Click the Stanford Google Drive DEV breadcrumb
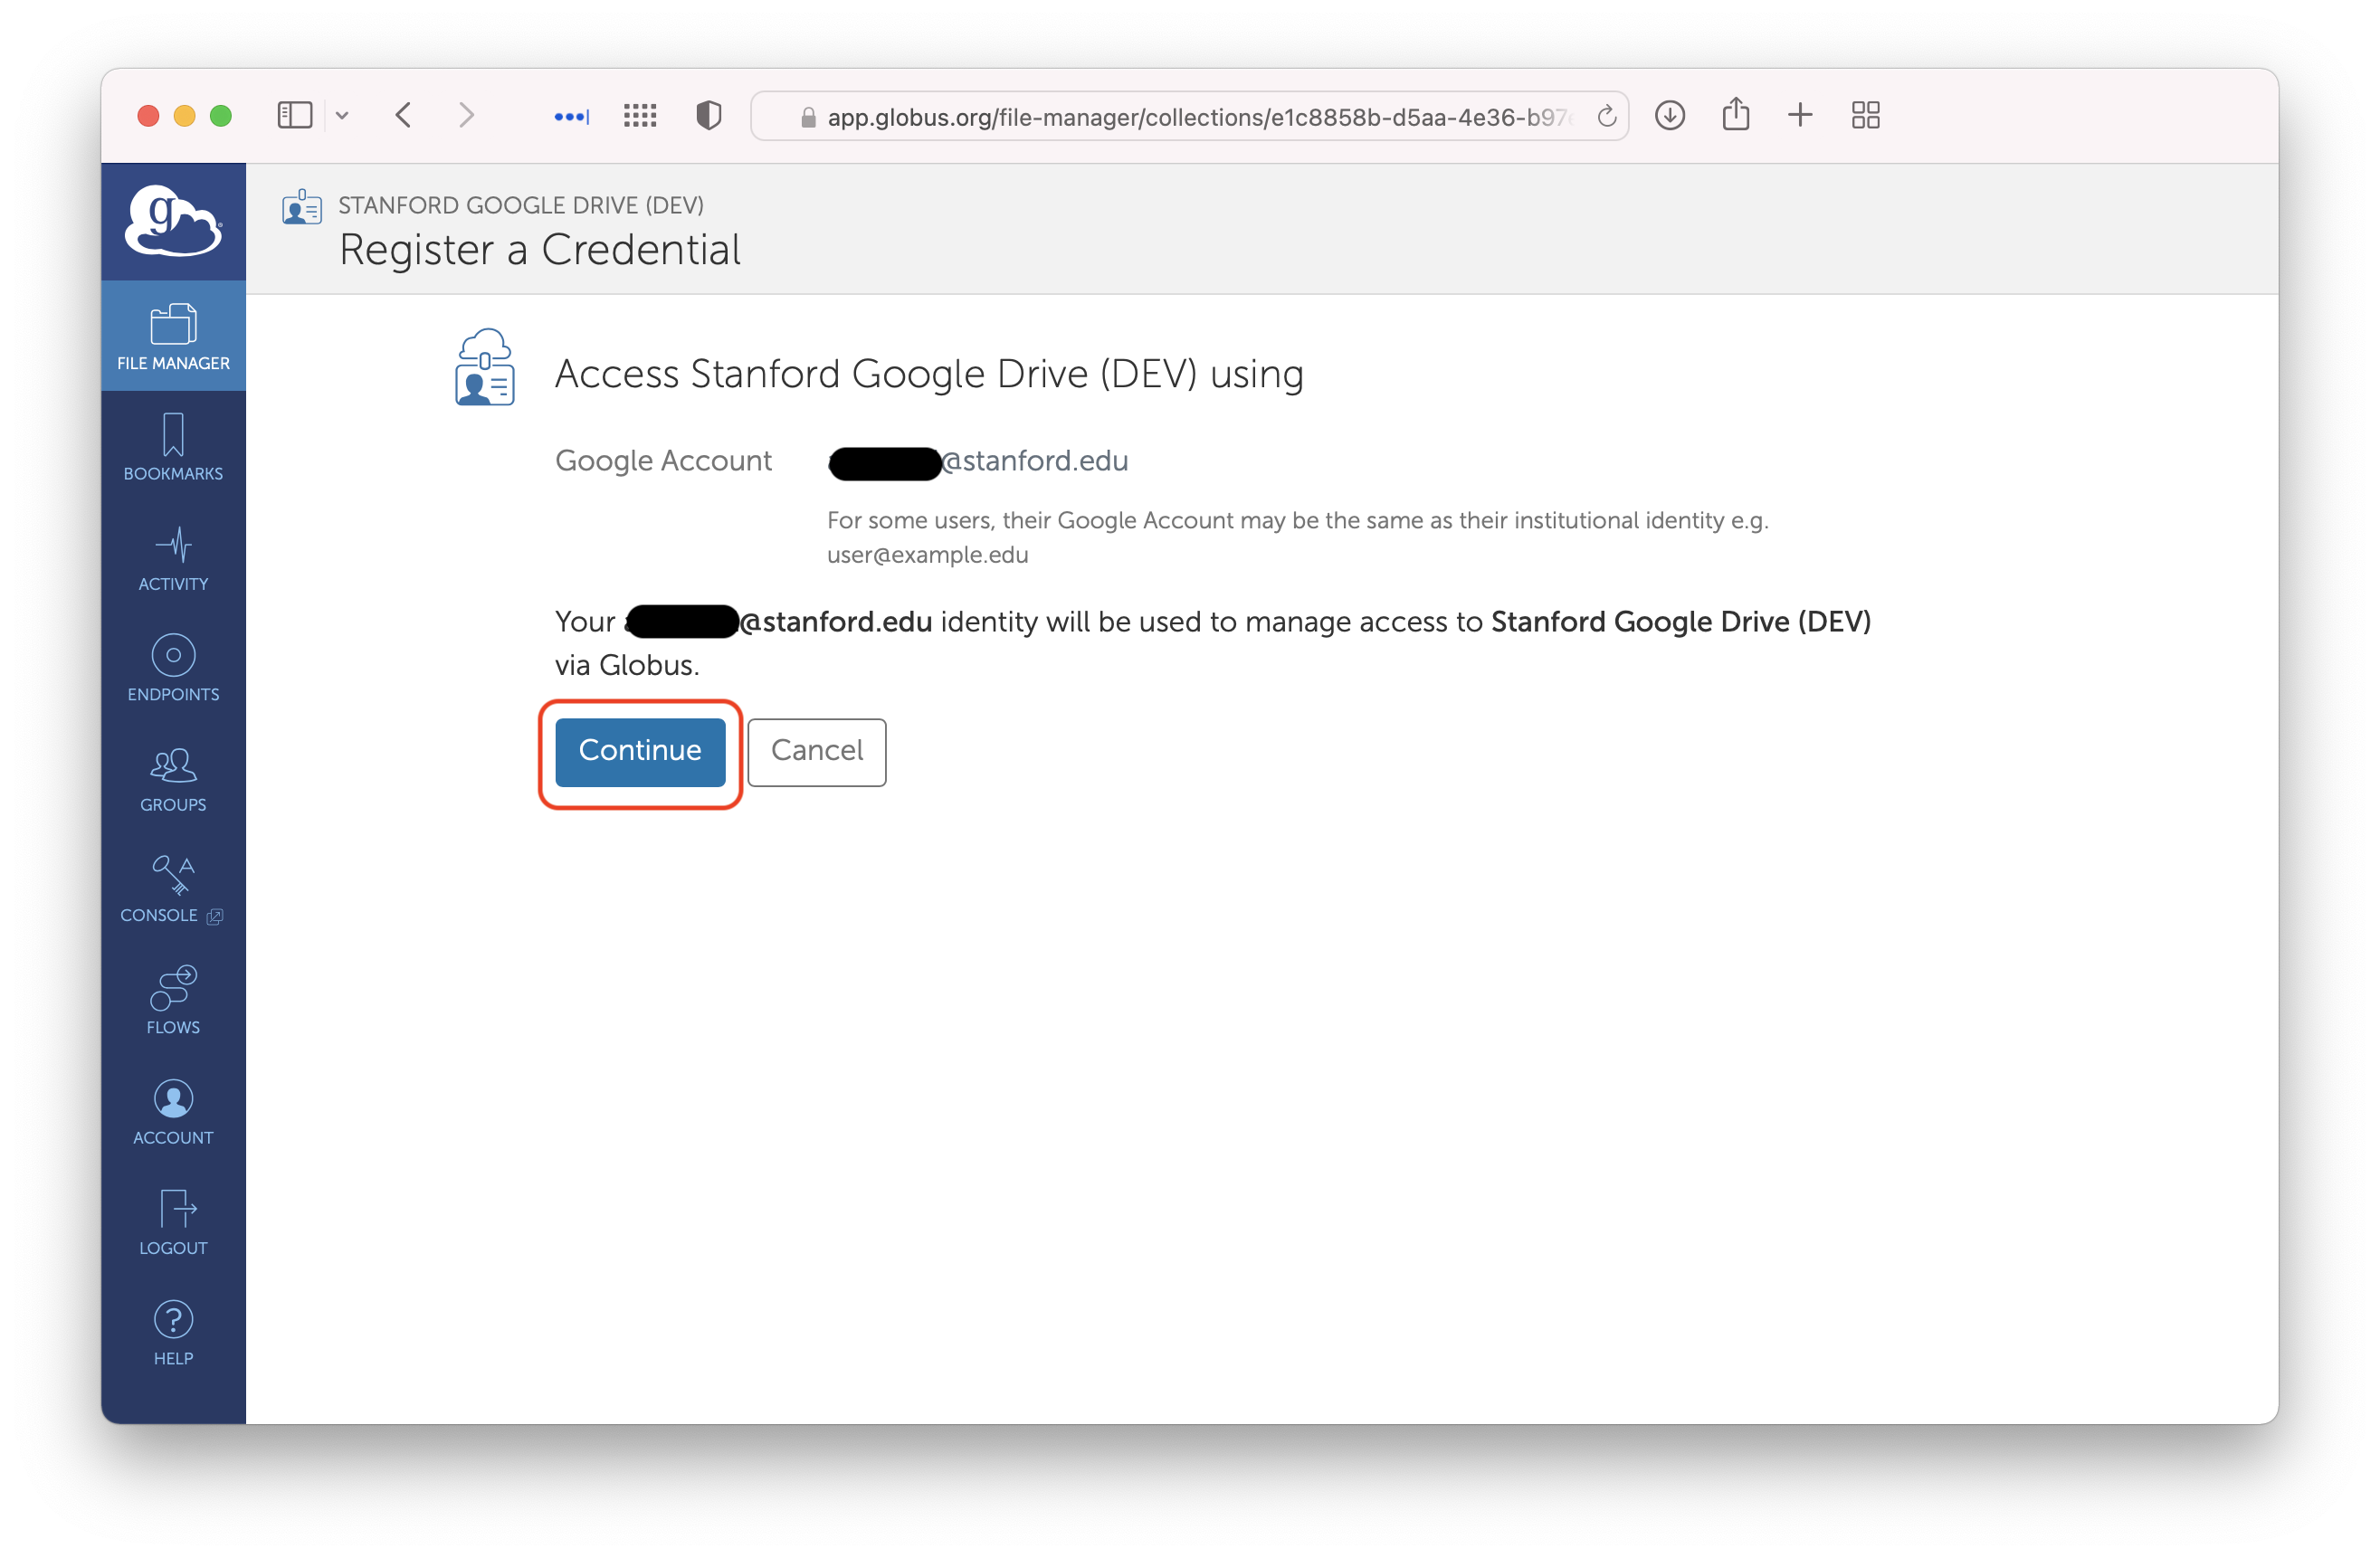The image size is (2380, 1558). tap(521, 204)
